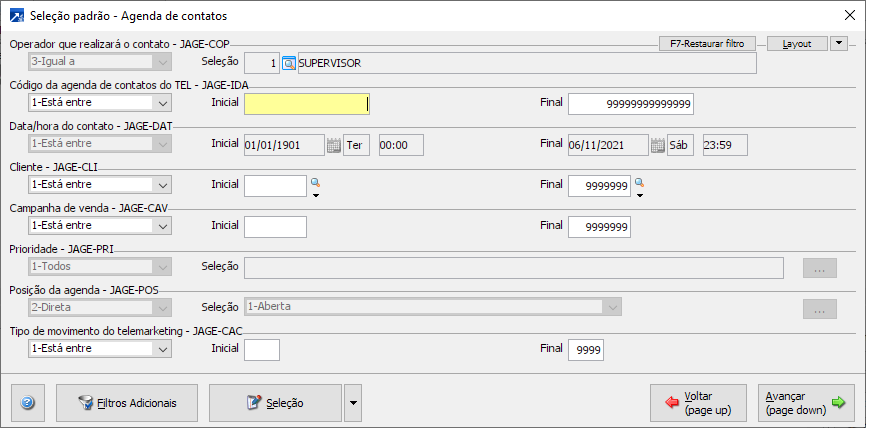Click Final date field 06/11/2021
Screen dimensions: 880x435
click(x=608, y=145)
